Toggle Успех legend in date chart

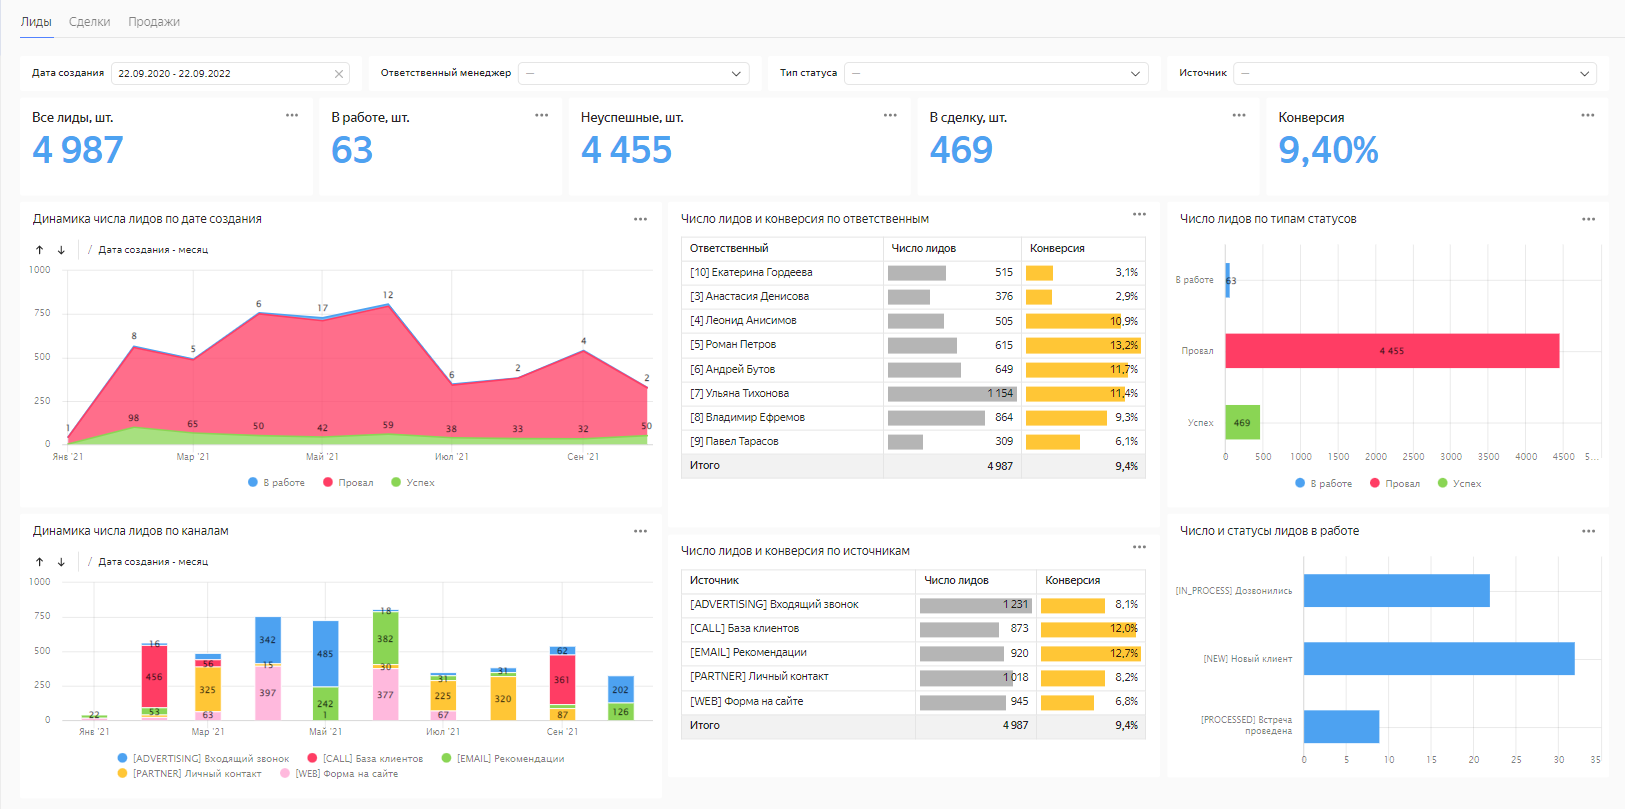coord(413,483)
